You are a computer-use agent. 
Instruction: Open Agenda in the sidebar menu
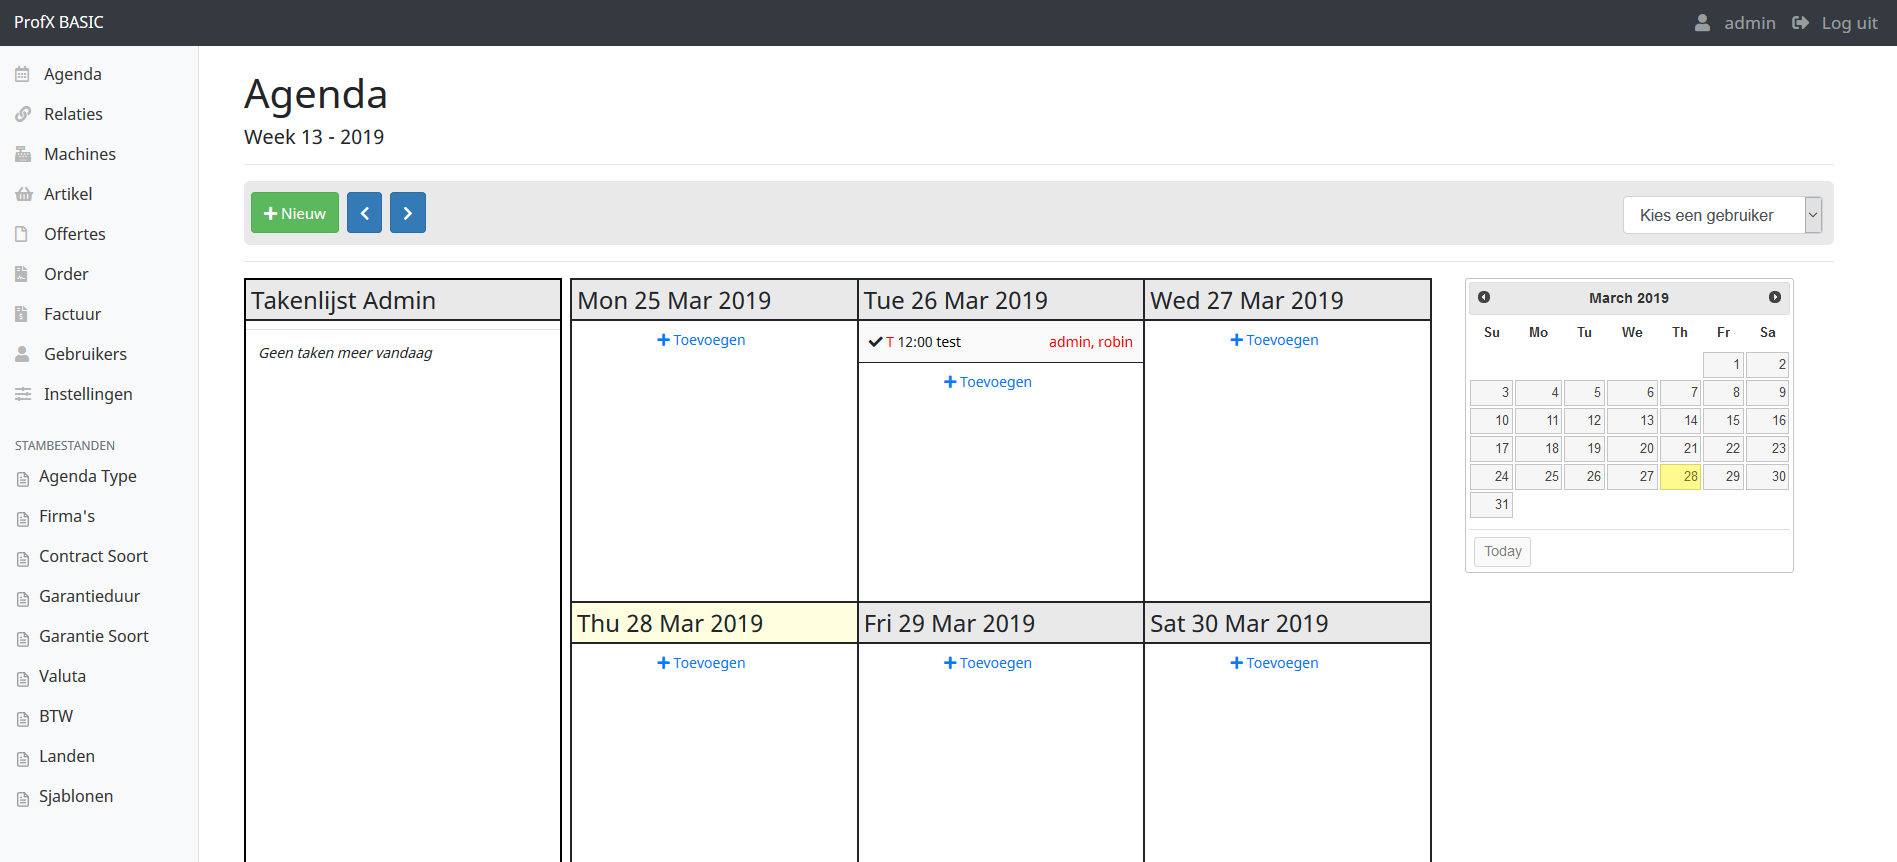(73, 74)
